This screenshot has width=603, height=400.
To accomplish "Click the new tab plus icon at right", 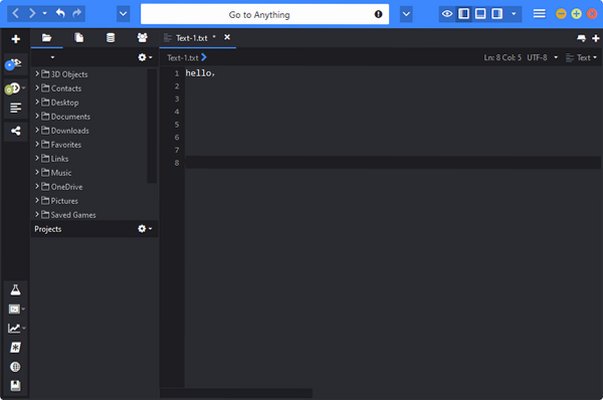I will (x=596, y=38).
